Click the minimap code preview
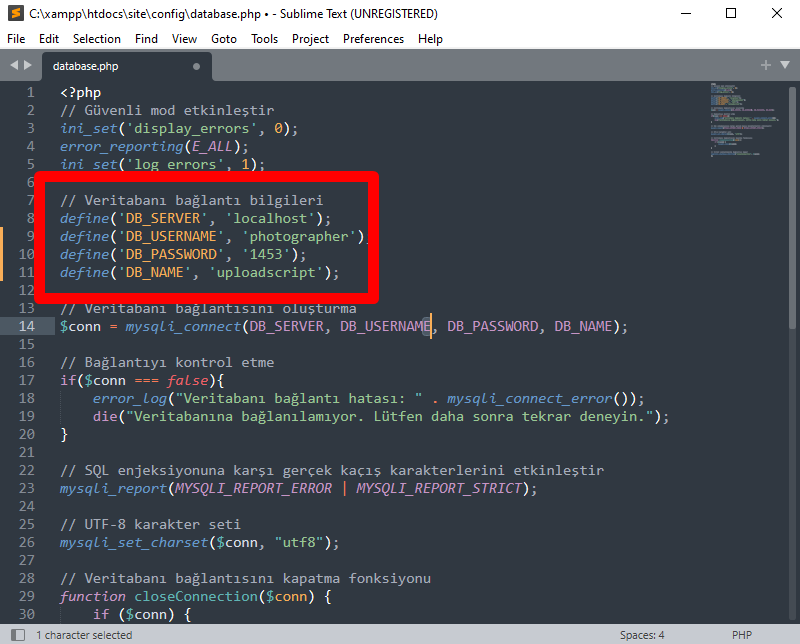The image size is (800, 644). click(743, 120)
